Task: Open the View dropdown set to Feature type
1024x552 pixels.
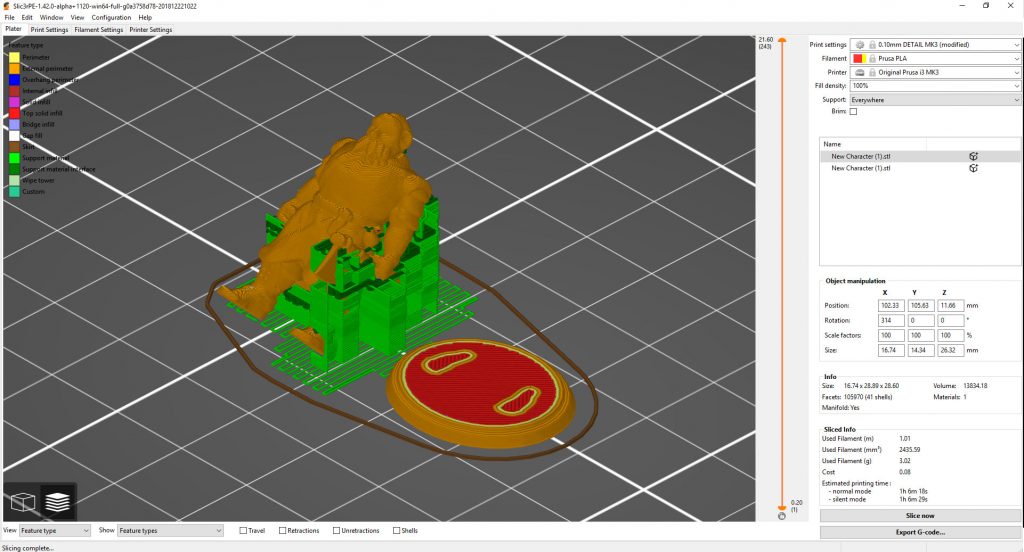Action: click(54, 530)
